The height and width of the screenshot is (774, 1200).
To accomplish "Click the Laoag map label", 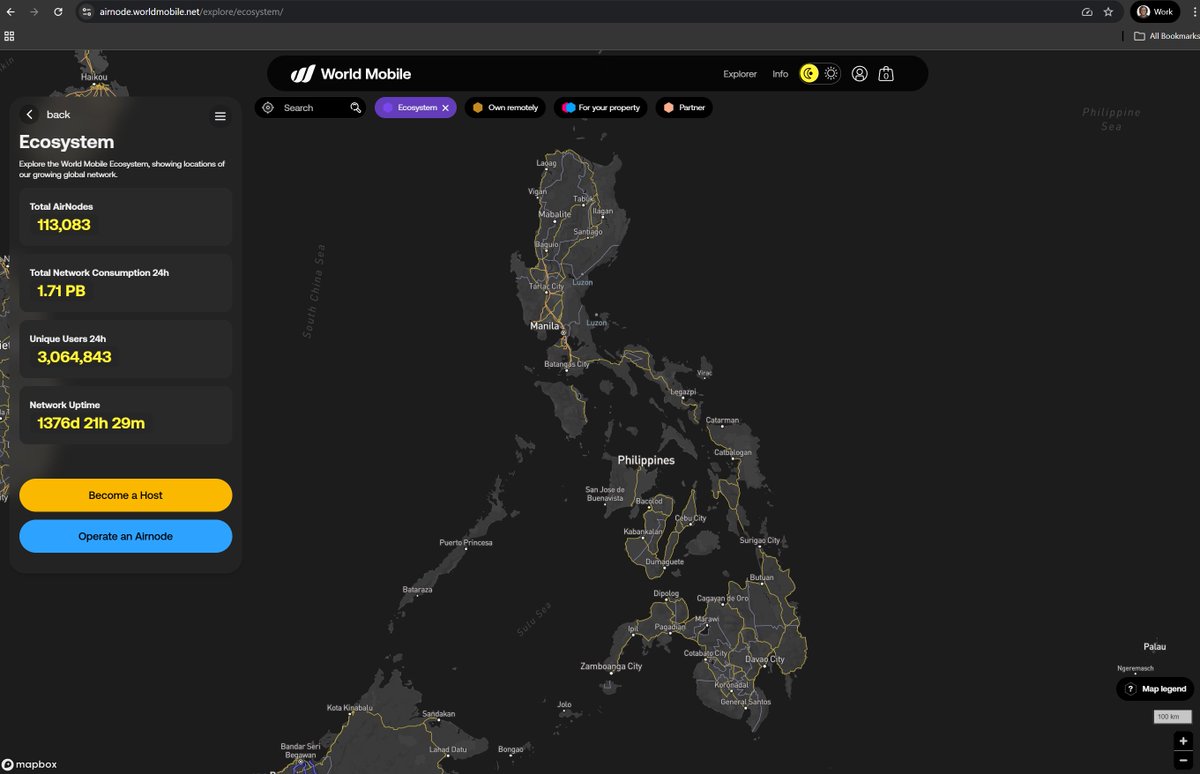I will pos(547,162).
